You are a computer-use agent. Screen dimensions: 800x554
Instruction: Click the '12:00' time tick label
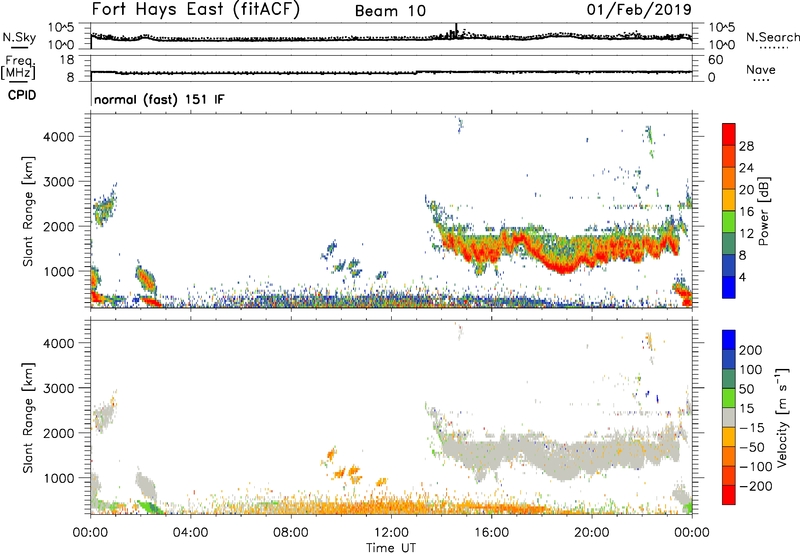391,533
